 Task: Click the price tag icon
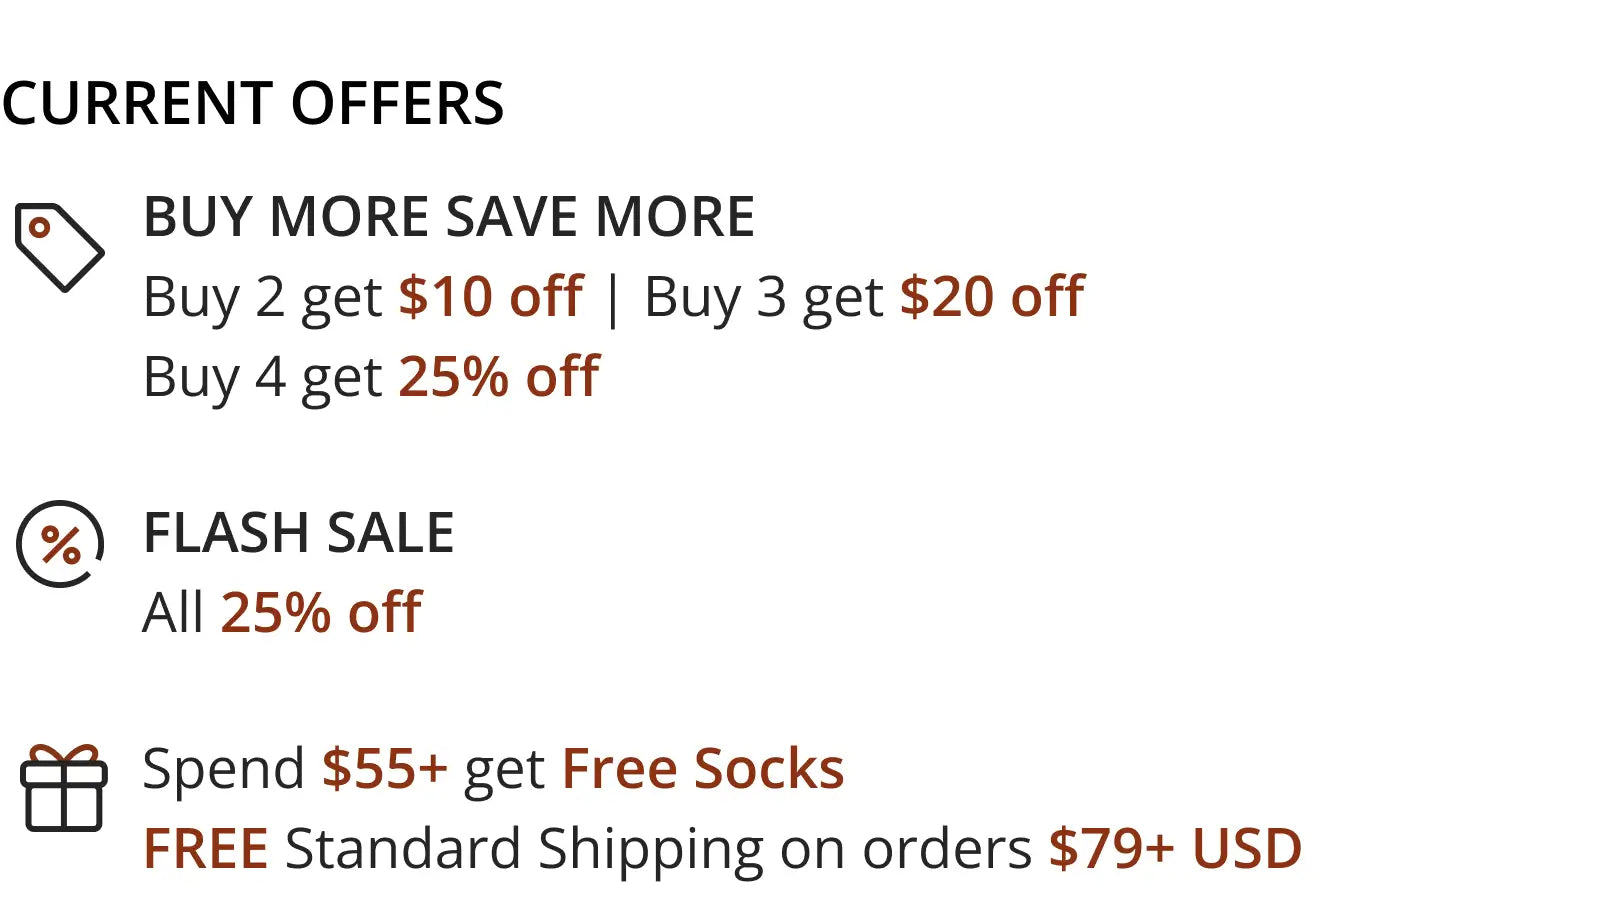point(59,247)
